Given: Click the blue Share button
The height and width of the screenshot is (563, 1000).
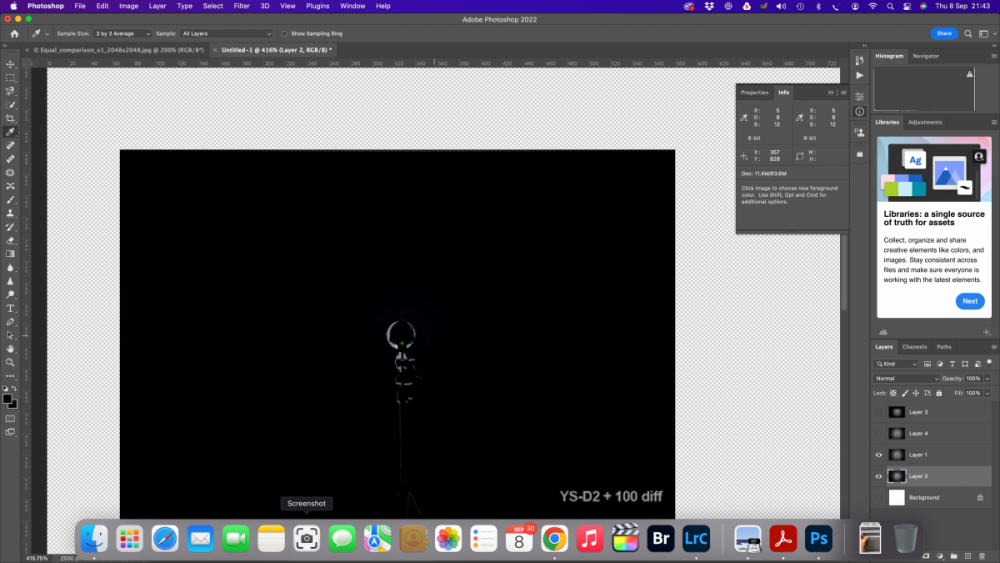Looking at the screenshot, I should 944,34.
